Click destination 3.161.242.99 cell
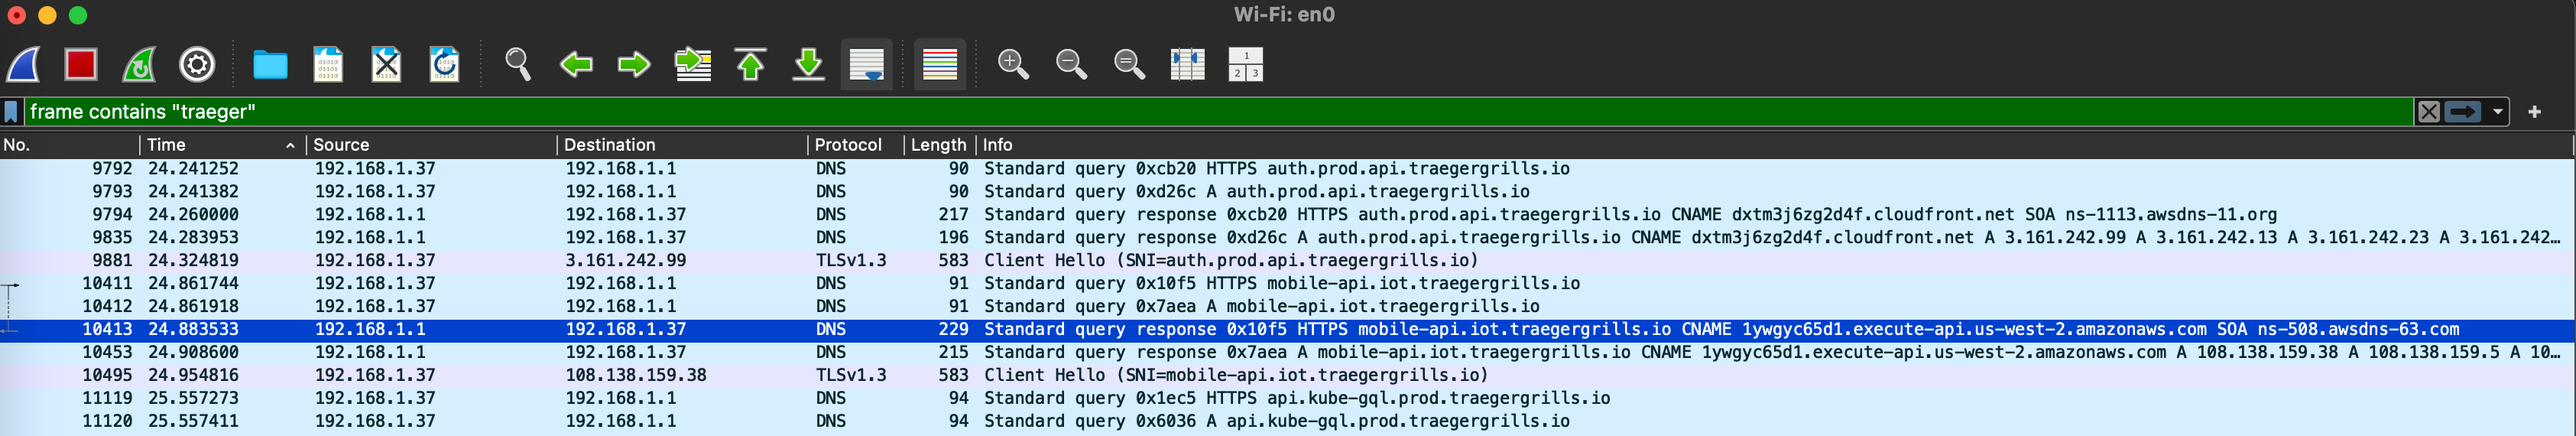The image size is (2576, 436). (x=626, y=261)
